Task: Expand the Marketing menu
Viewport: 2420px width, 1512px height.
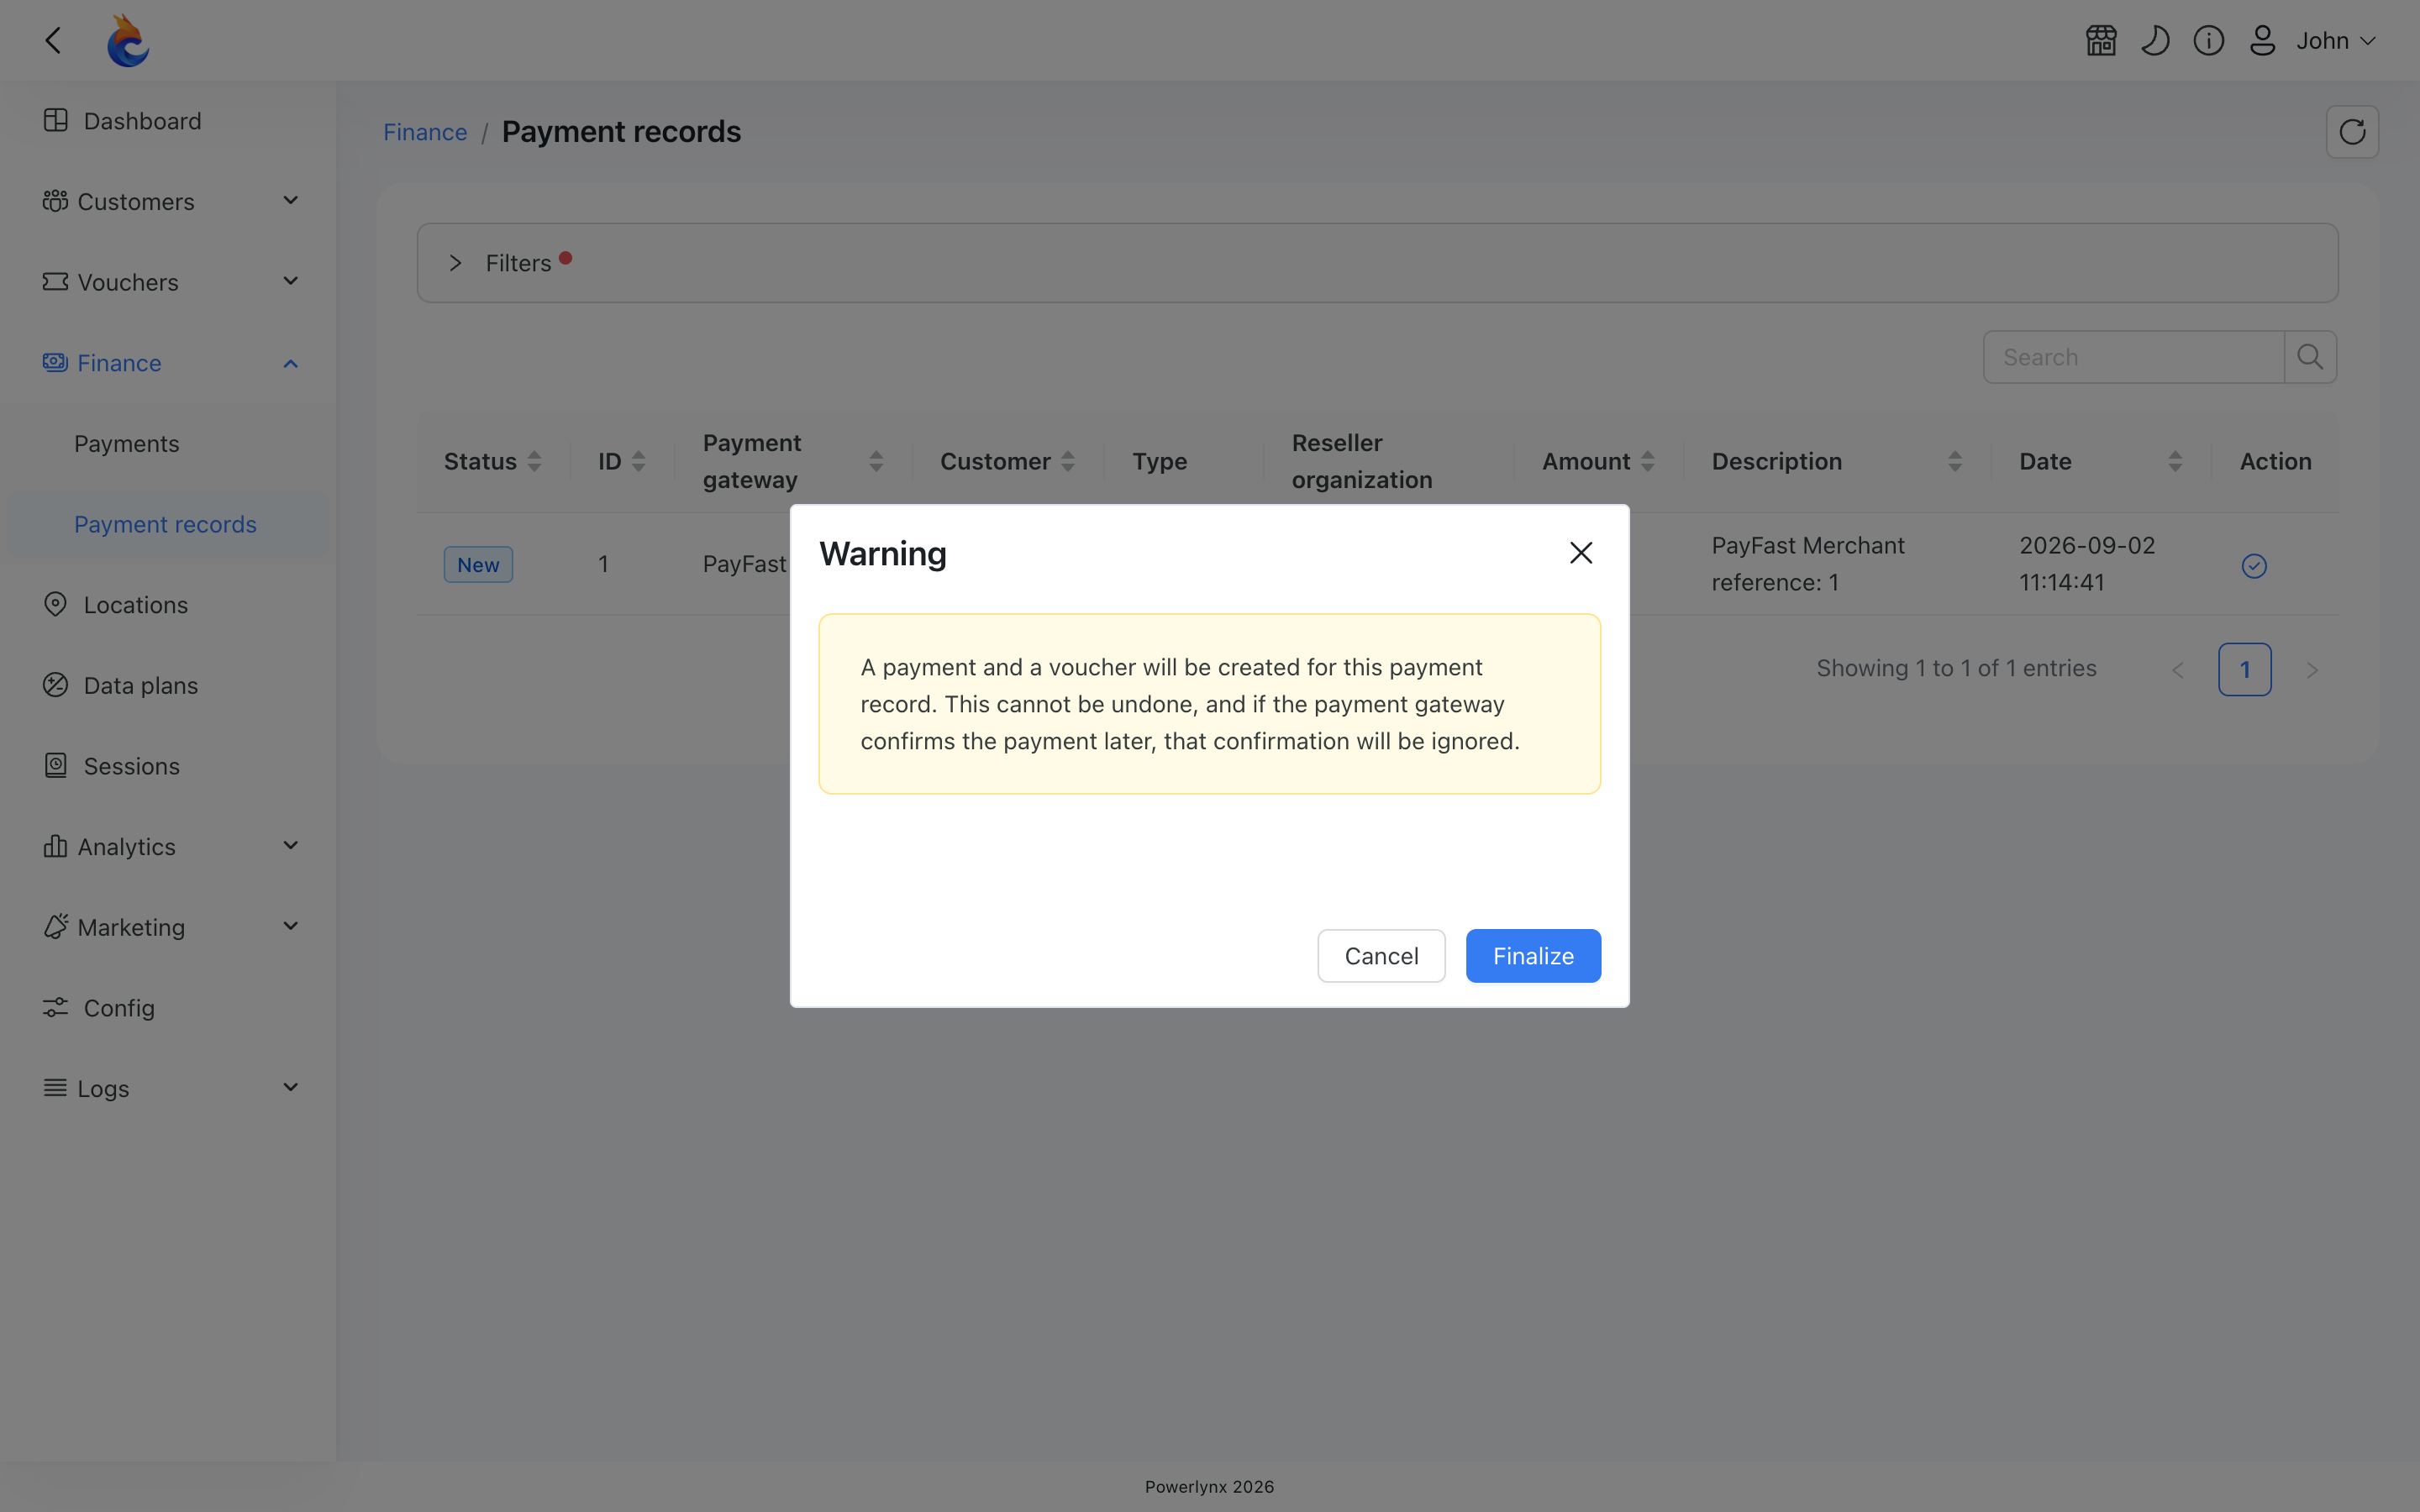Action: coord(168,927)
